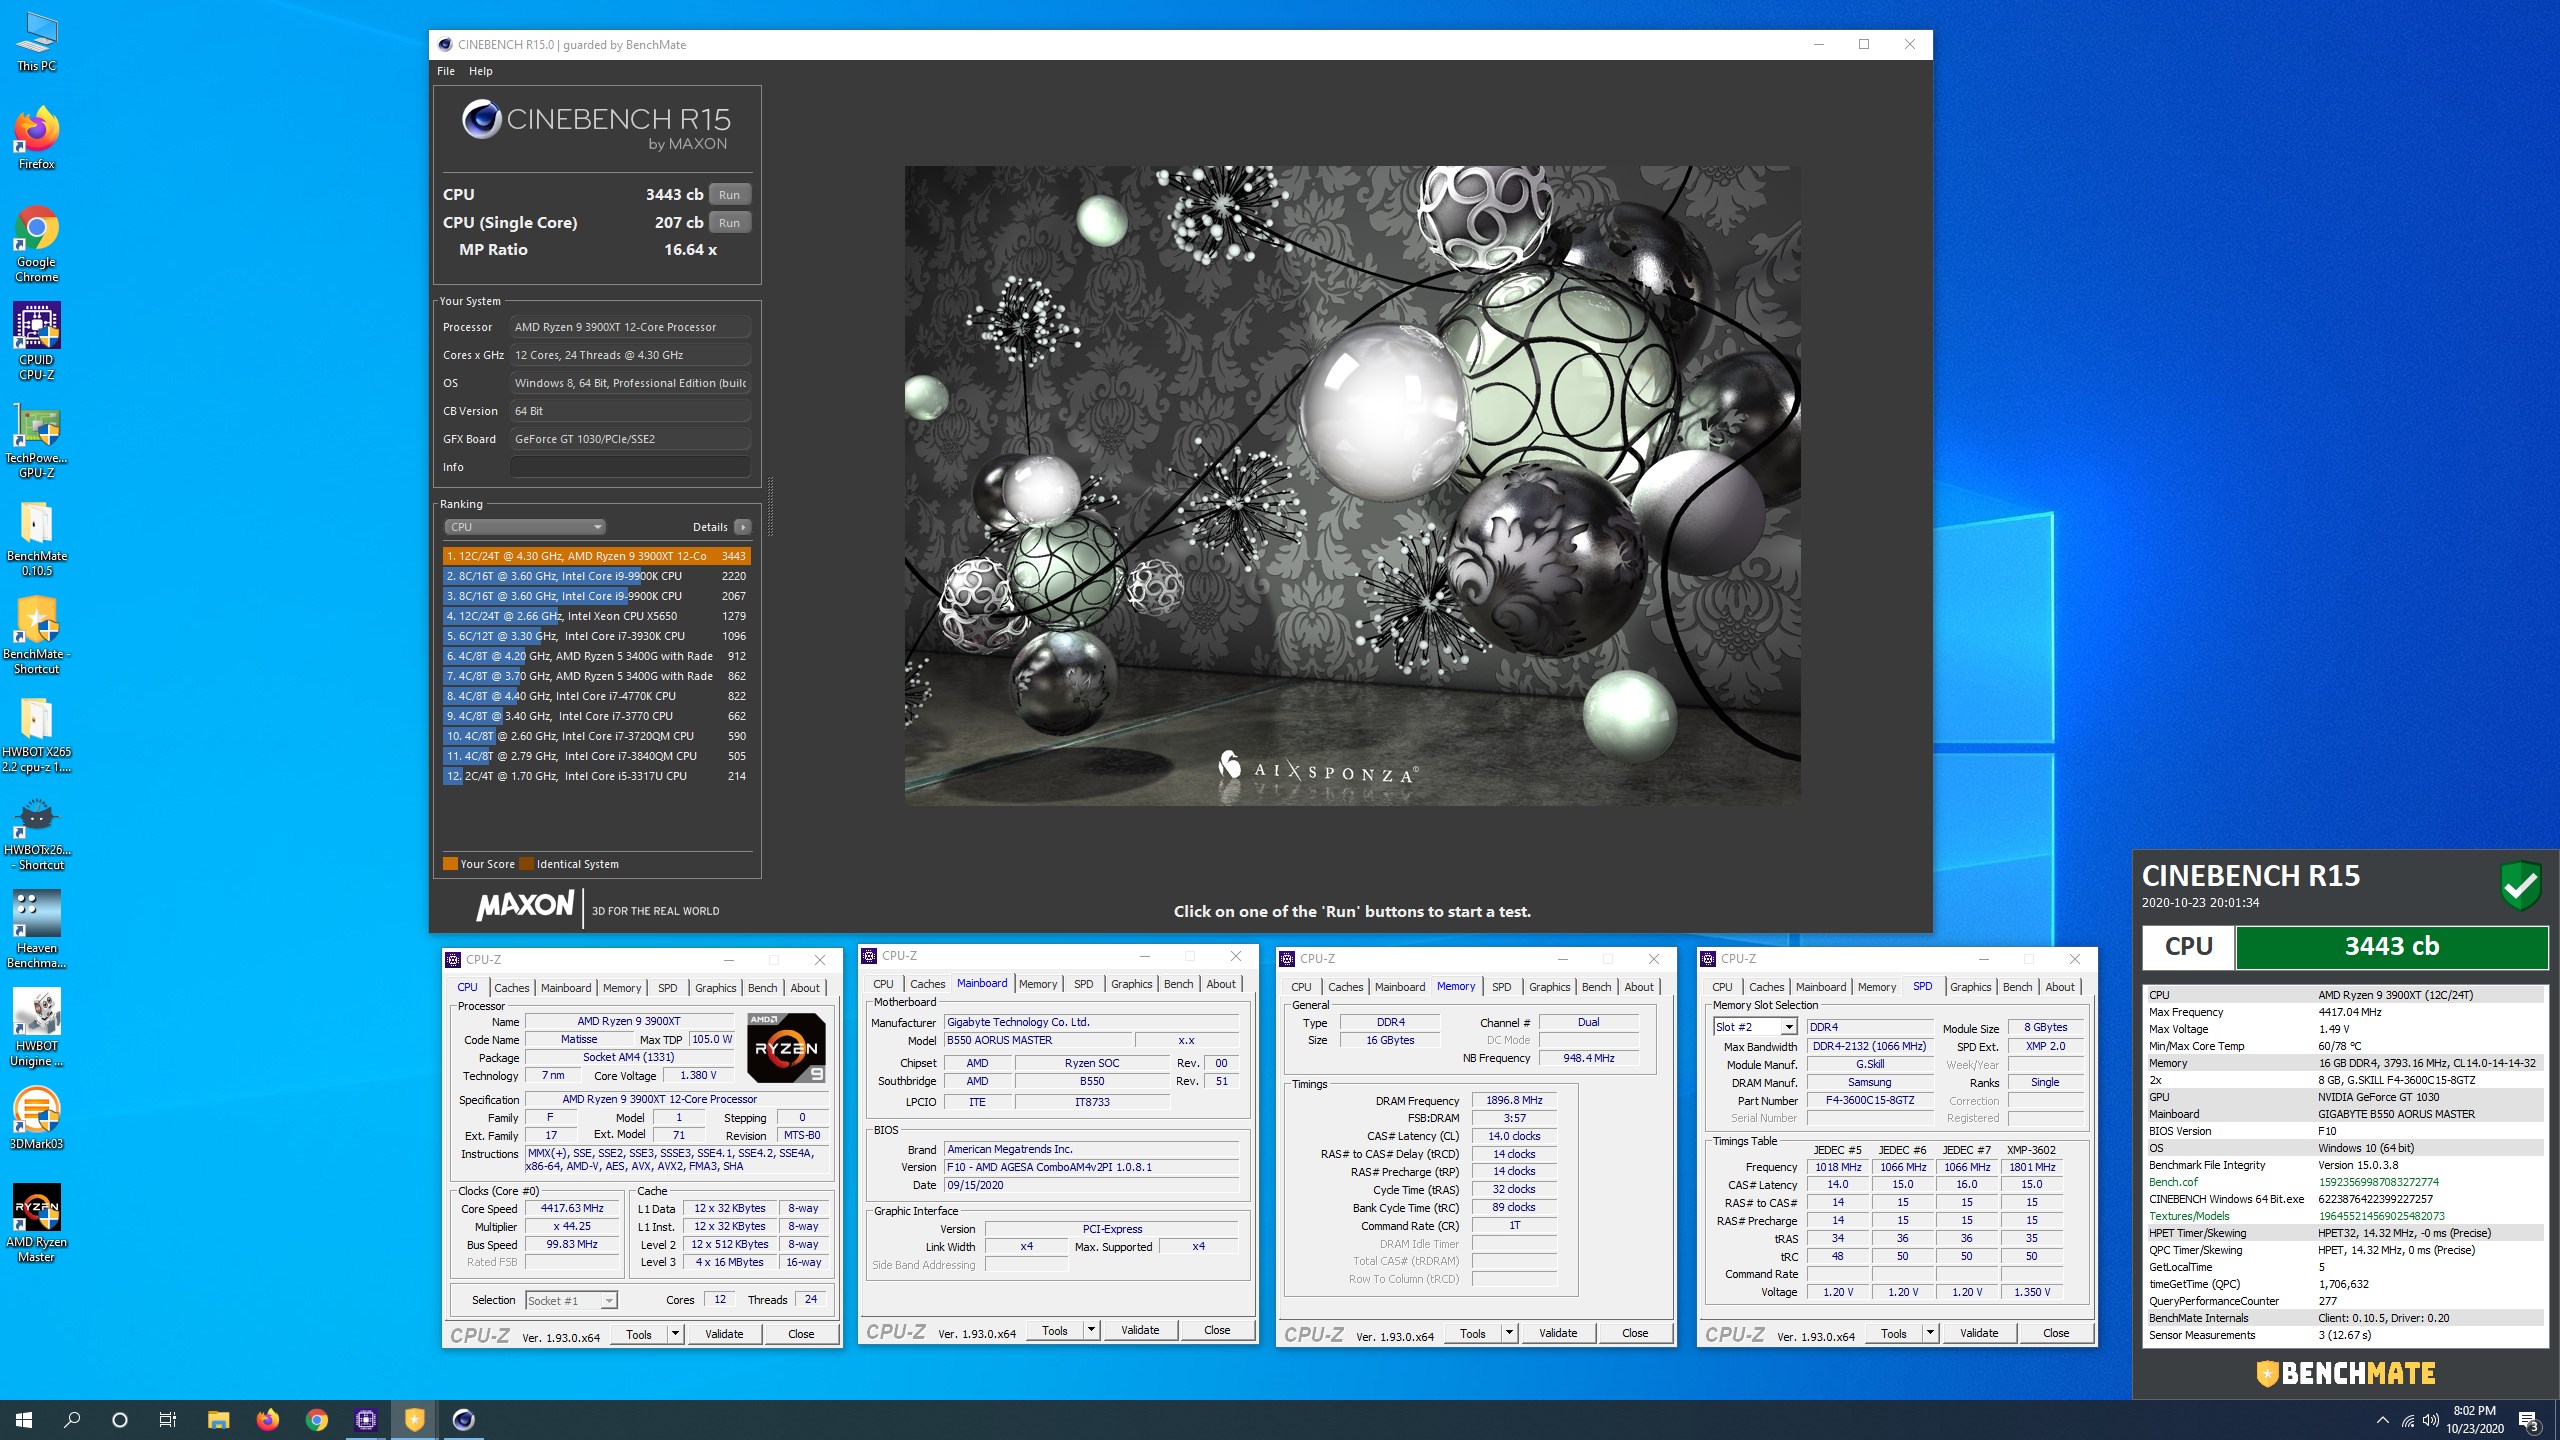Open taskbar Search icon
The image size is (2560, 1440).
[72, 1420]
